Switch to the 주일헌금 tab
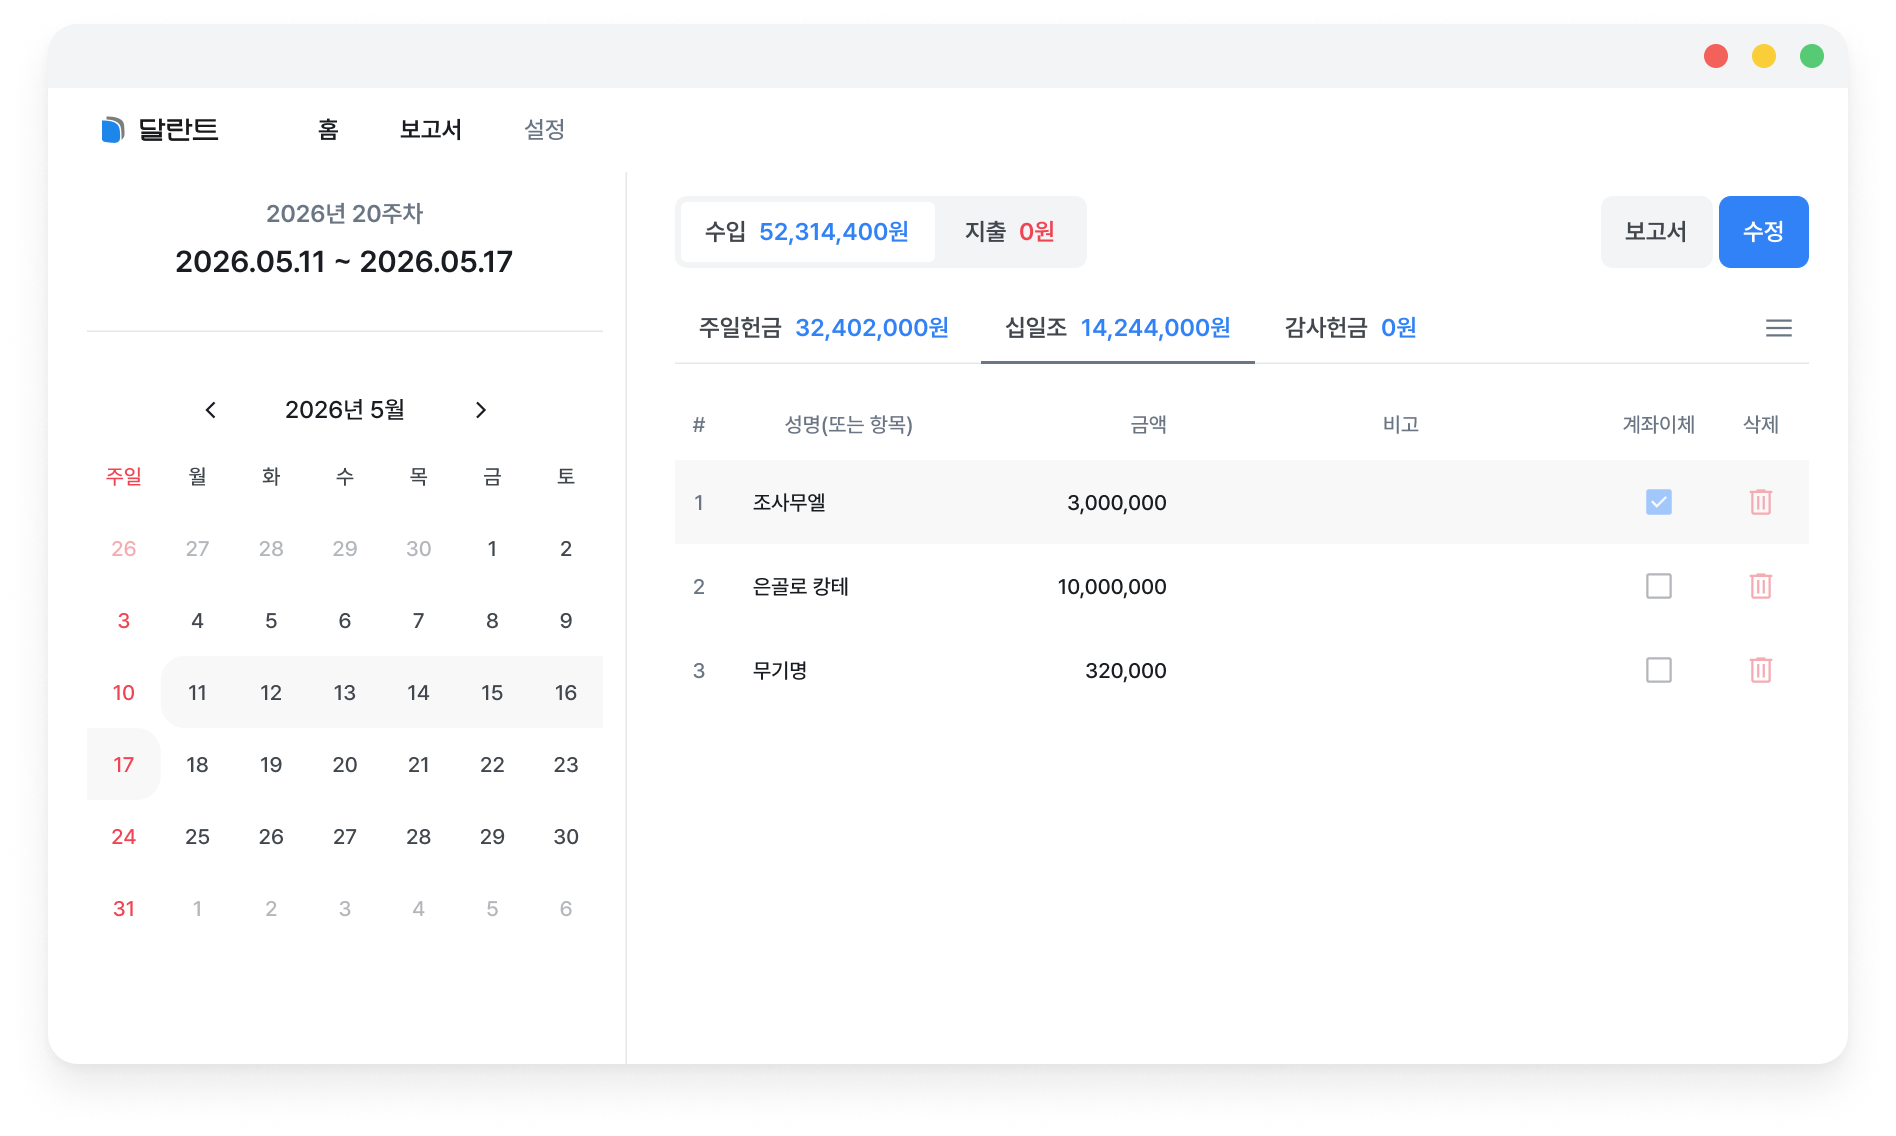Image resolution: width=1896 pixels, height=1136 pixels. (823, 328)
